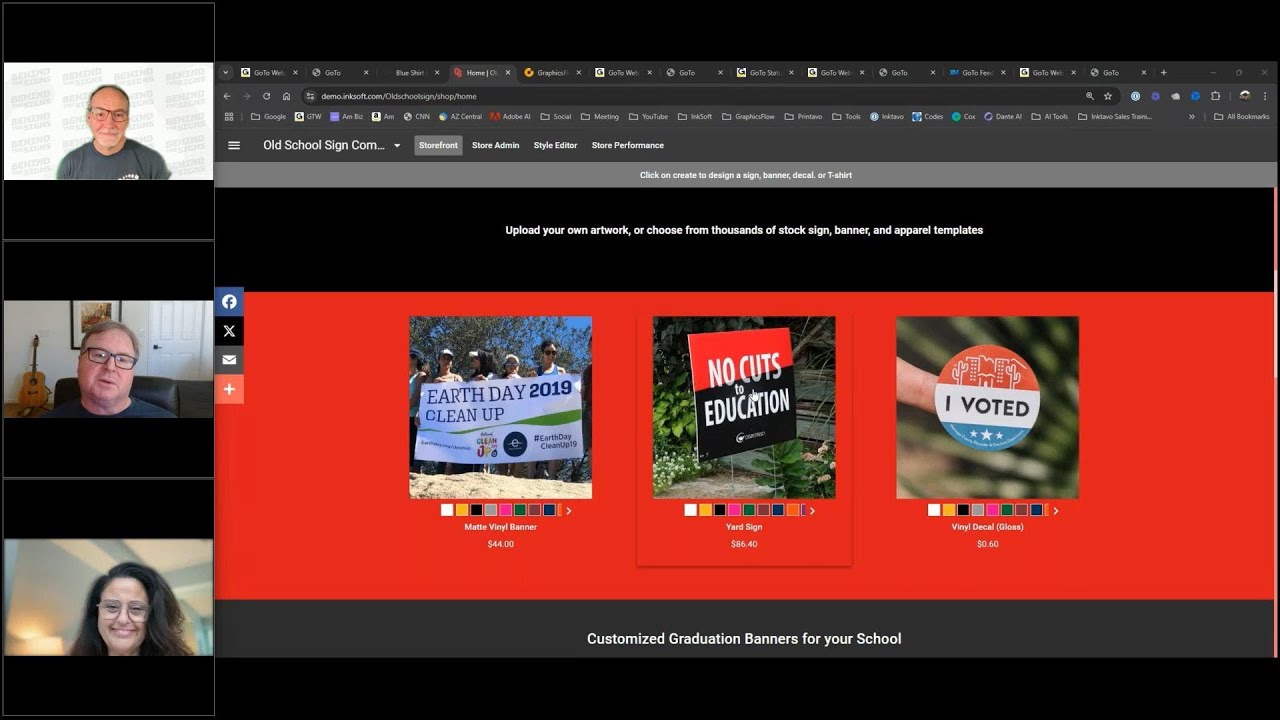Screen dimensions: 1280x720
Task: Bookmark this page with star icon
Action: click(1108, 96)
